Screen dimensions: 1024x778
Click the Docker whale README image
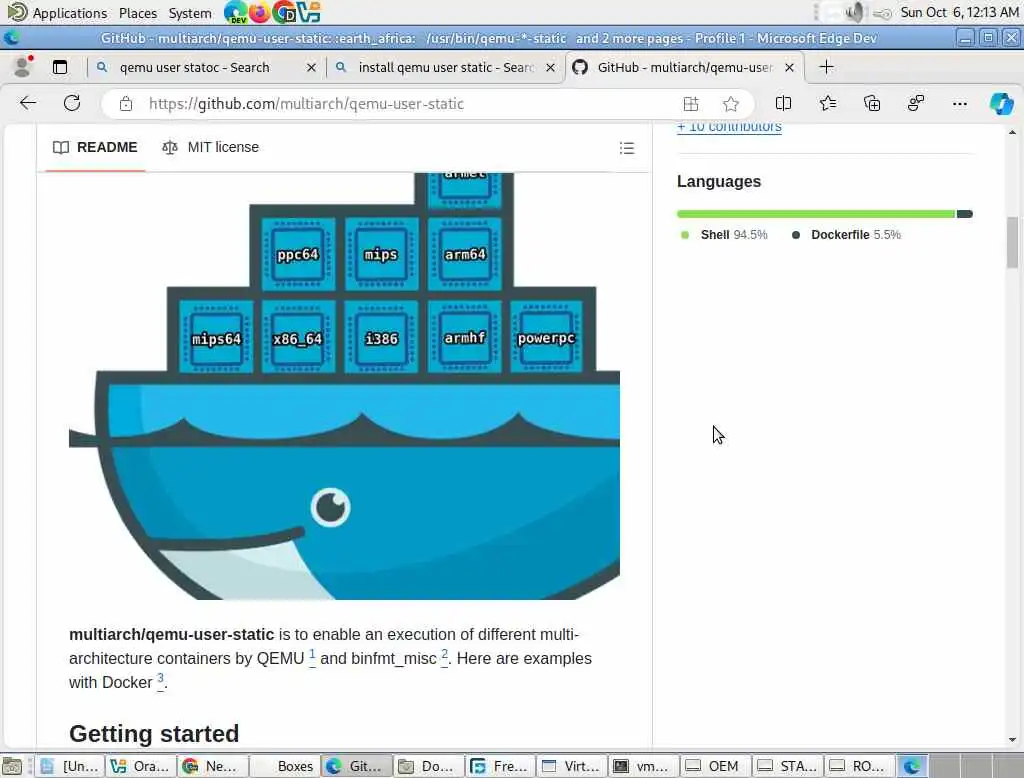(344, 385)
